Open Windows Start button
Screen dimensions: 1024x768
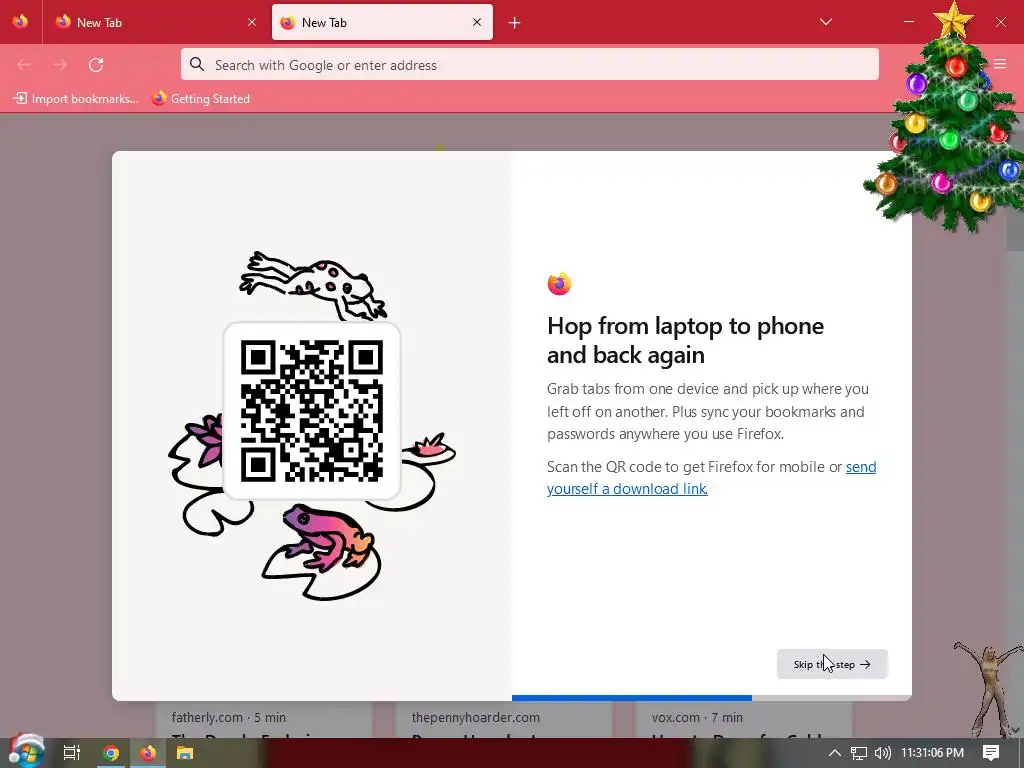[x=26, y=752]
